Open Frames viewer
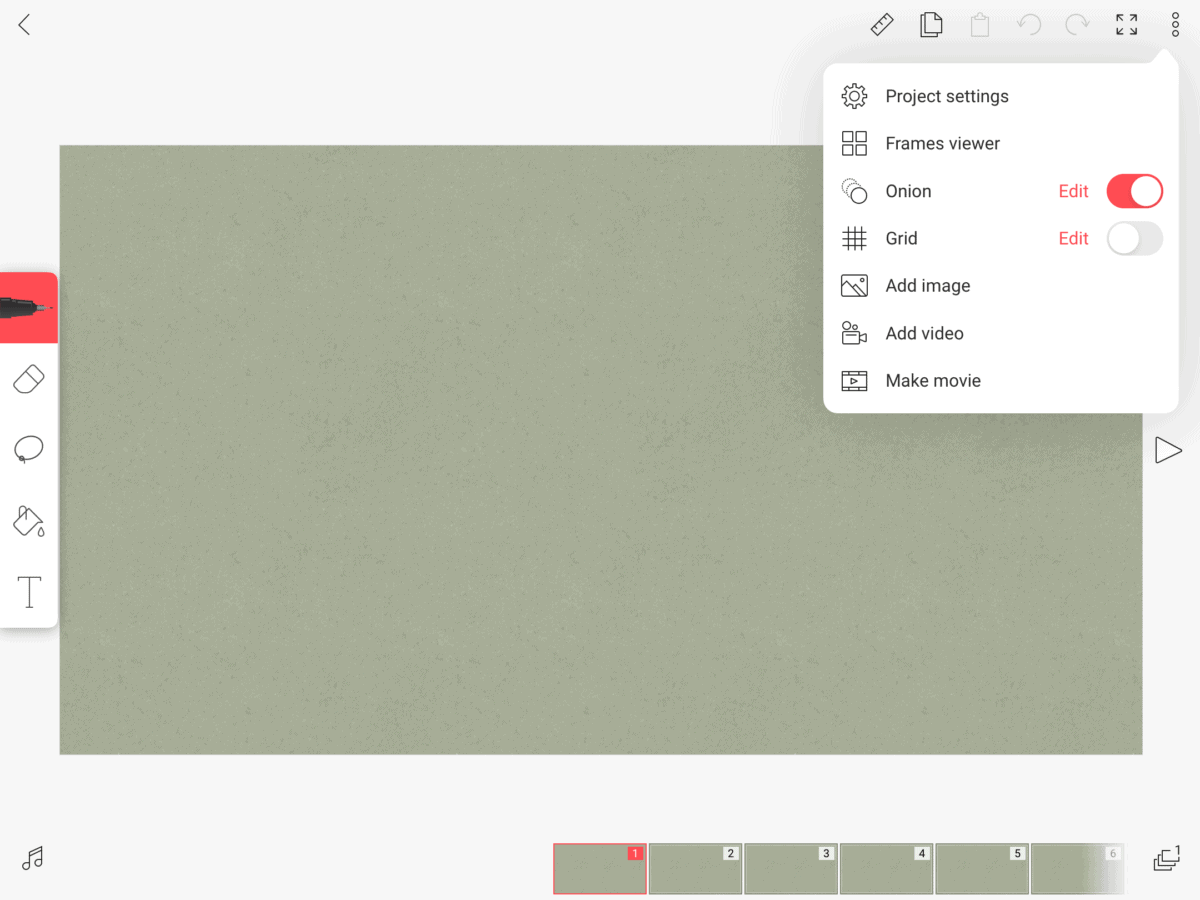1200x900 pixels. (x=942, y=144)
